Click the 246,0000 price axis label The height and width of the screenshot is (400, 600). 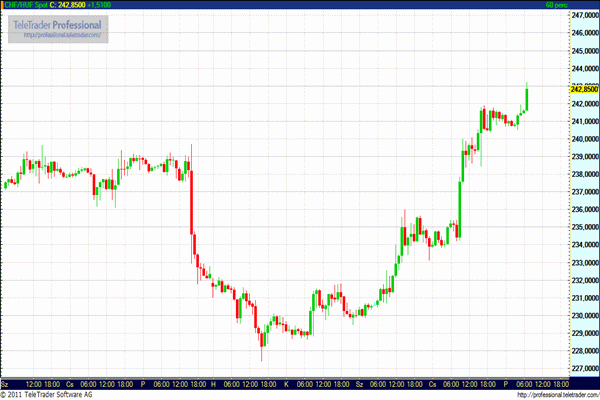click(x=585, y=33)
